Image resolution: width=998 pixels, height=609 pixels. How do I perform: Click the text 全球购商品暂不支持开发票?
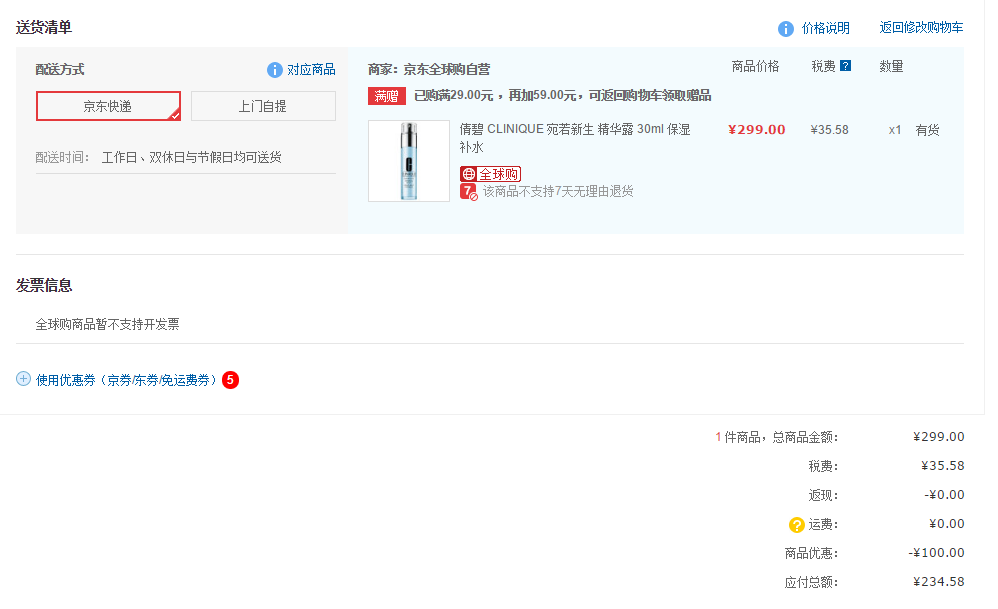coord(107,325)
